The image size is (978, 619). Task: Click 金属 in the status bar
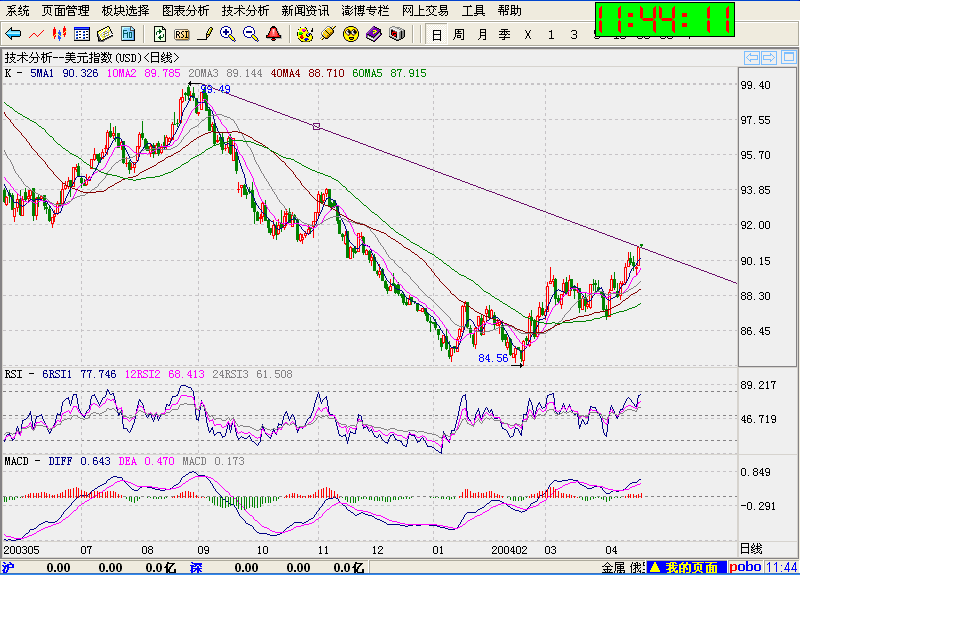pyautogui.click(x=613, y=568)
